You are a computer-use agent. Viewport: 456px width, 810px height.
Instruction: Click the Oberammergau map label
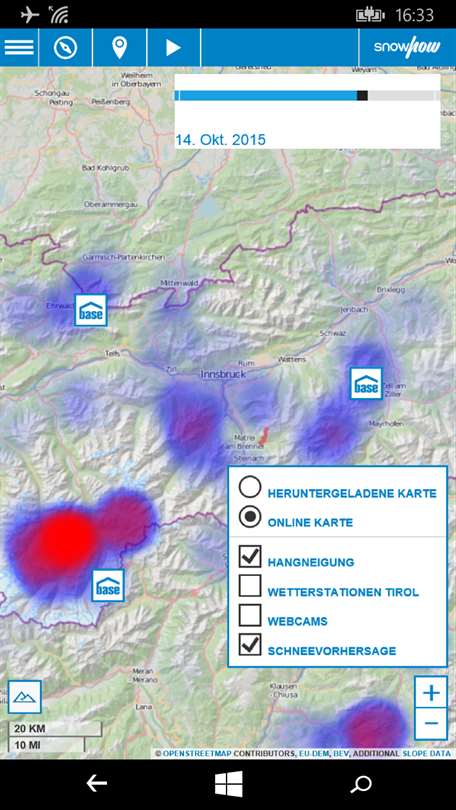111,205
